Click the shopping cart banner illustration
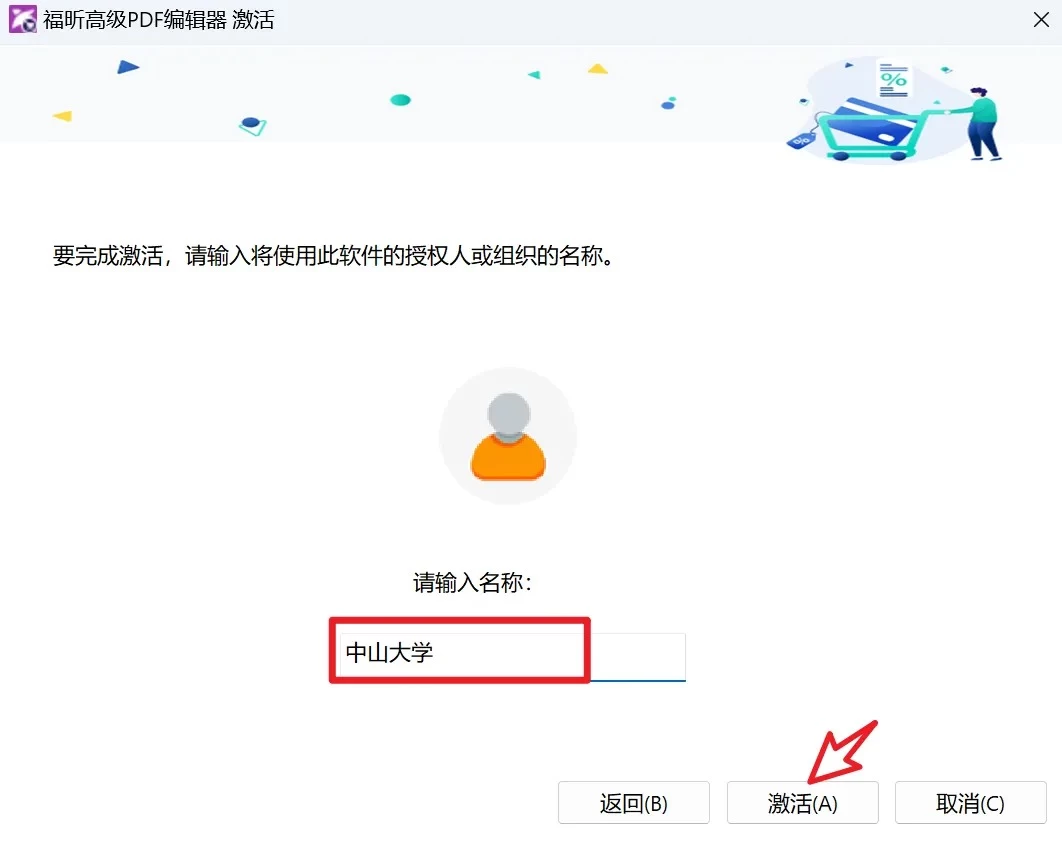Viewport: 1062px width, 843px height. click(x=894, y=111)
